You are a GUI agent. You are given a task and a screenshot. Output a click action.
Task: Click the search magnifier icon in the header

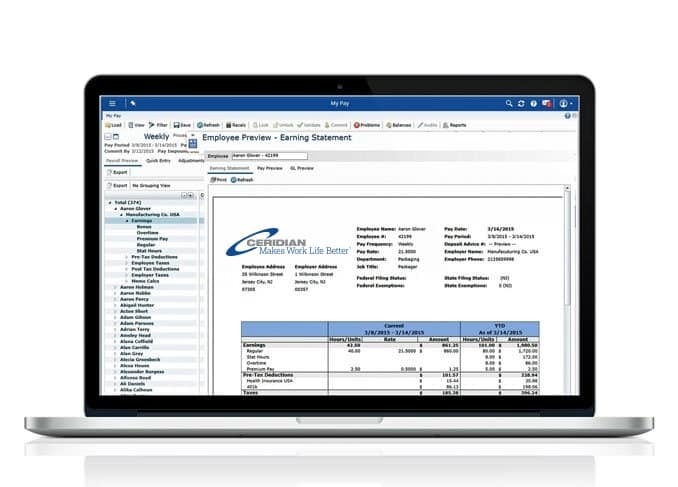pyautogui.click(x=509, y=103)
